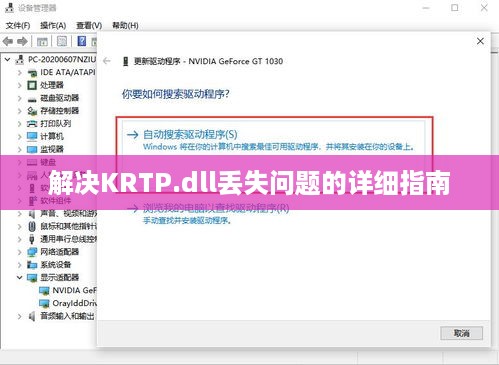The width and height of the screenshot is (499, 365).
Task: Select the 音频输入和输出 tree label
Action: [67, 316]
